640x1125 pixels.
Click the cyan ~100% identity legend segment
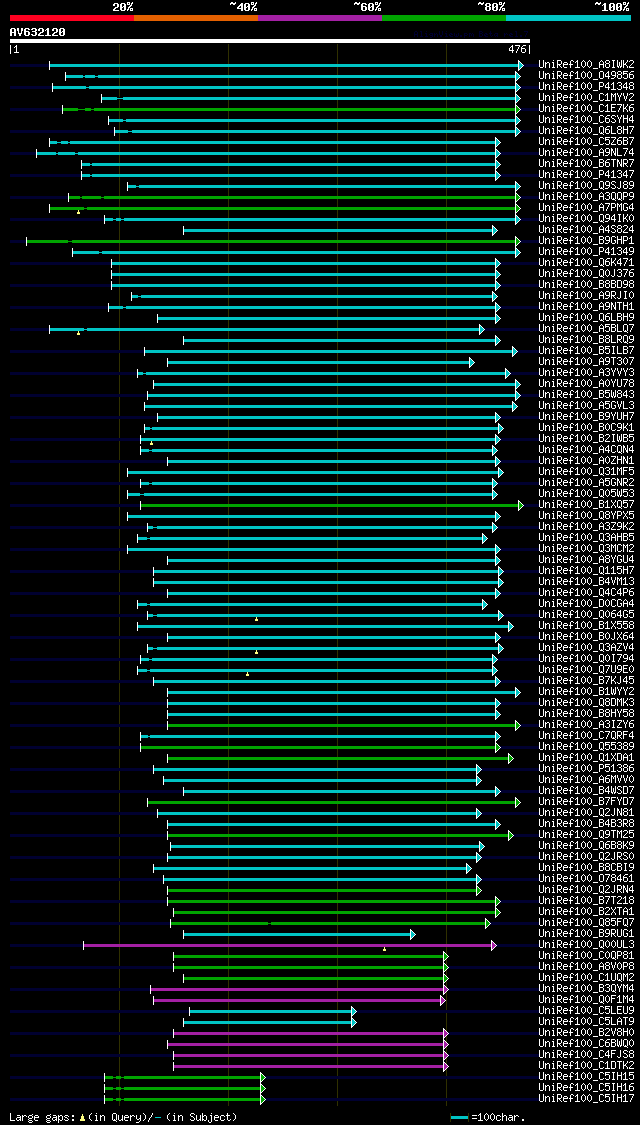point(568,17)
